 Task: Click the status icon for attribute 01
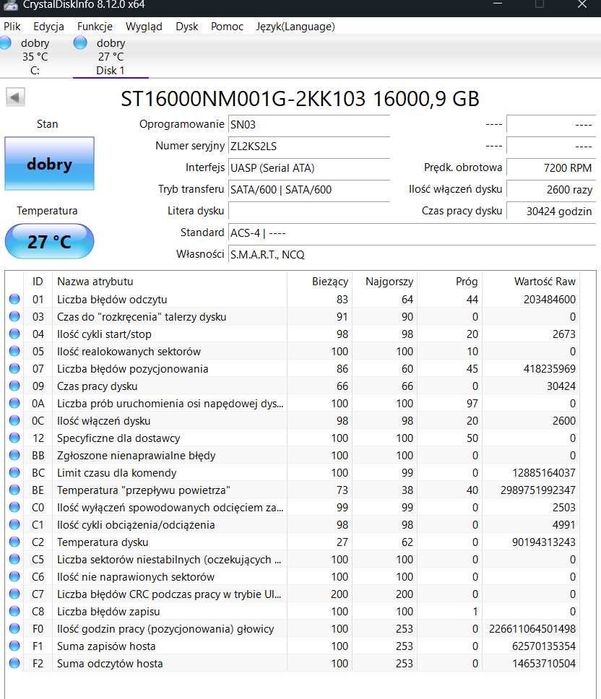click(15, 299)
